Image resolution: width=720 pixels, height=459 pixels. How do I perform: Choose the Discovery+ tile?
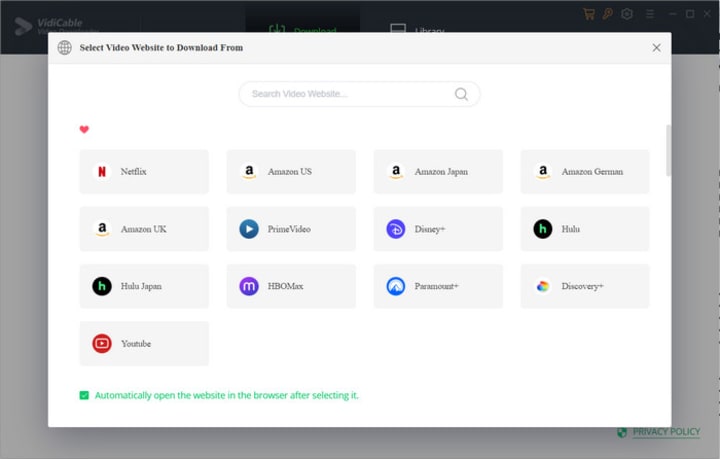click(x=585, y=286)
